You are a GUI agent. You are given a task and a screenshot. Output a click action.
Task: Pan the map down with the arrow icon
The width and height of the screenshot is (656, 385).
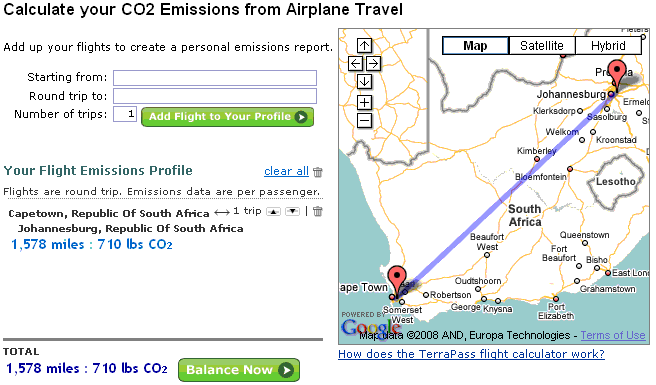(x=364, y=81)
